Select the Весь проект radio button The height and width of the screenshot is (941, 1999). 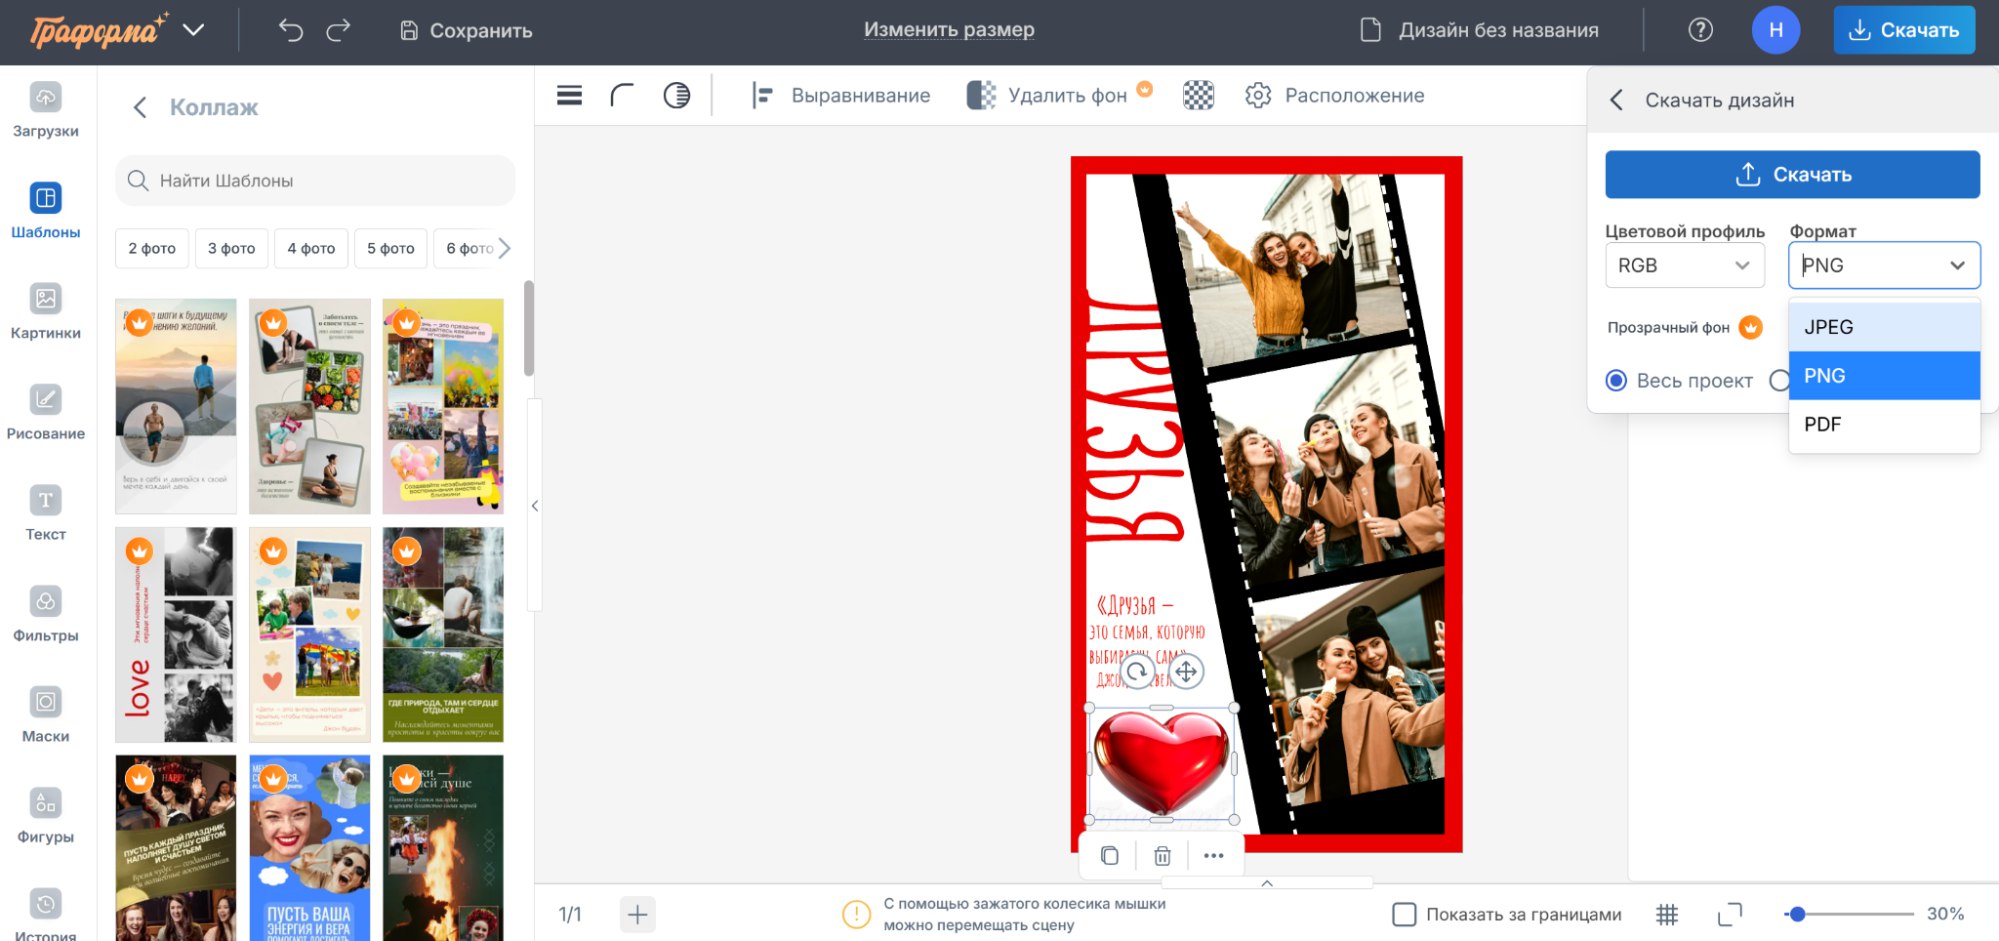(x=1616, y=381)
